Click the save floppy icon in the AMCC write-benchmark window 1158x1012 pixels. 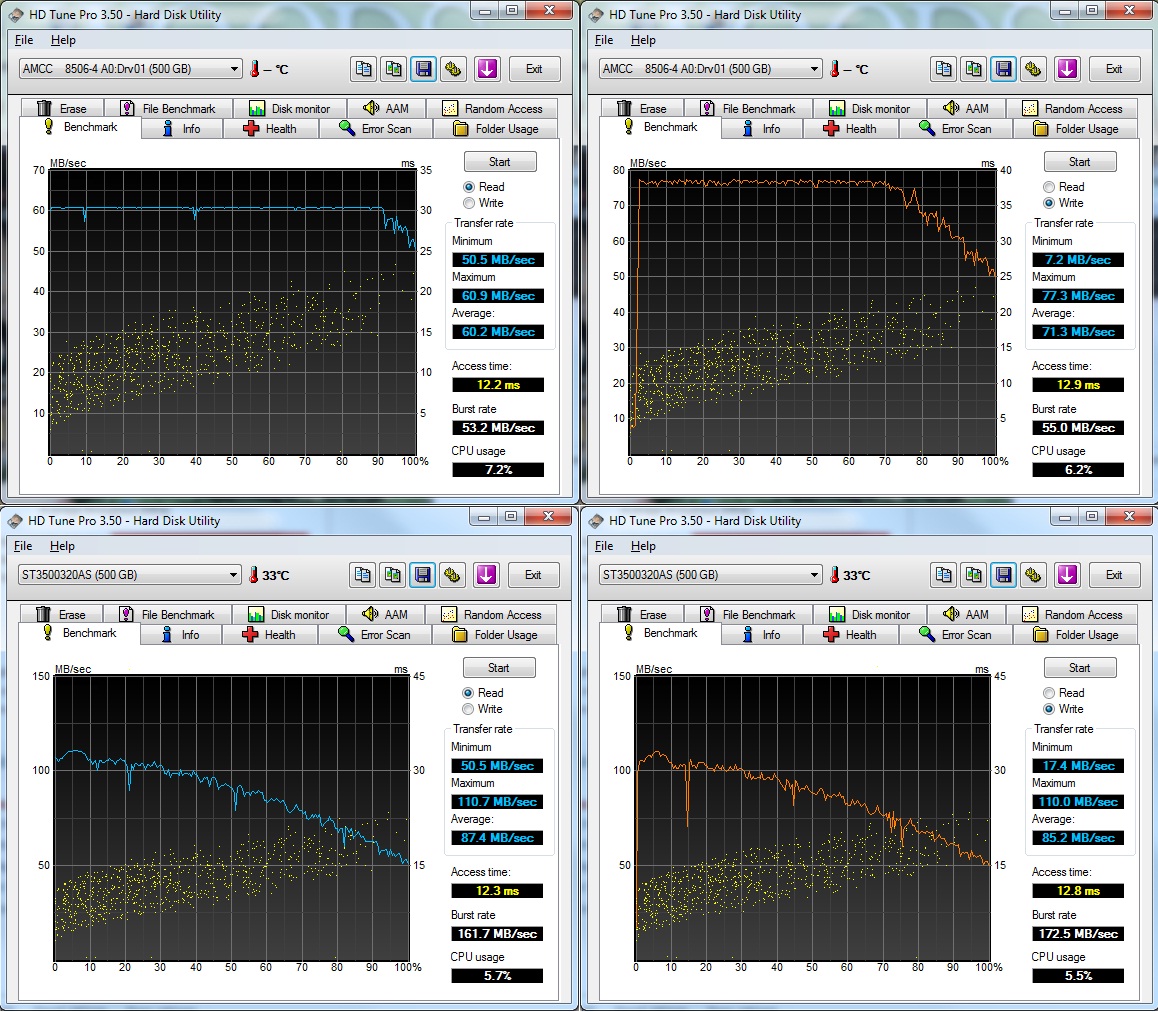click(1003, 69)
